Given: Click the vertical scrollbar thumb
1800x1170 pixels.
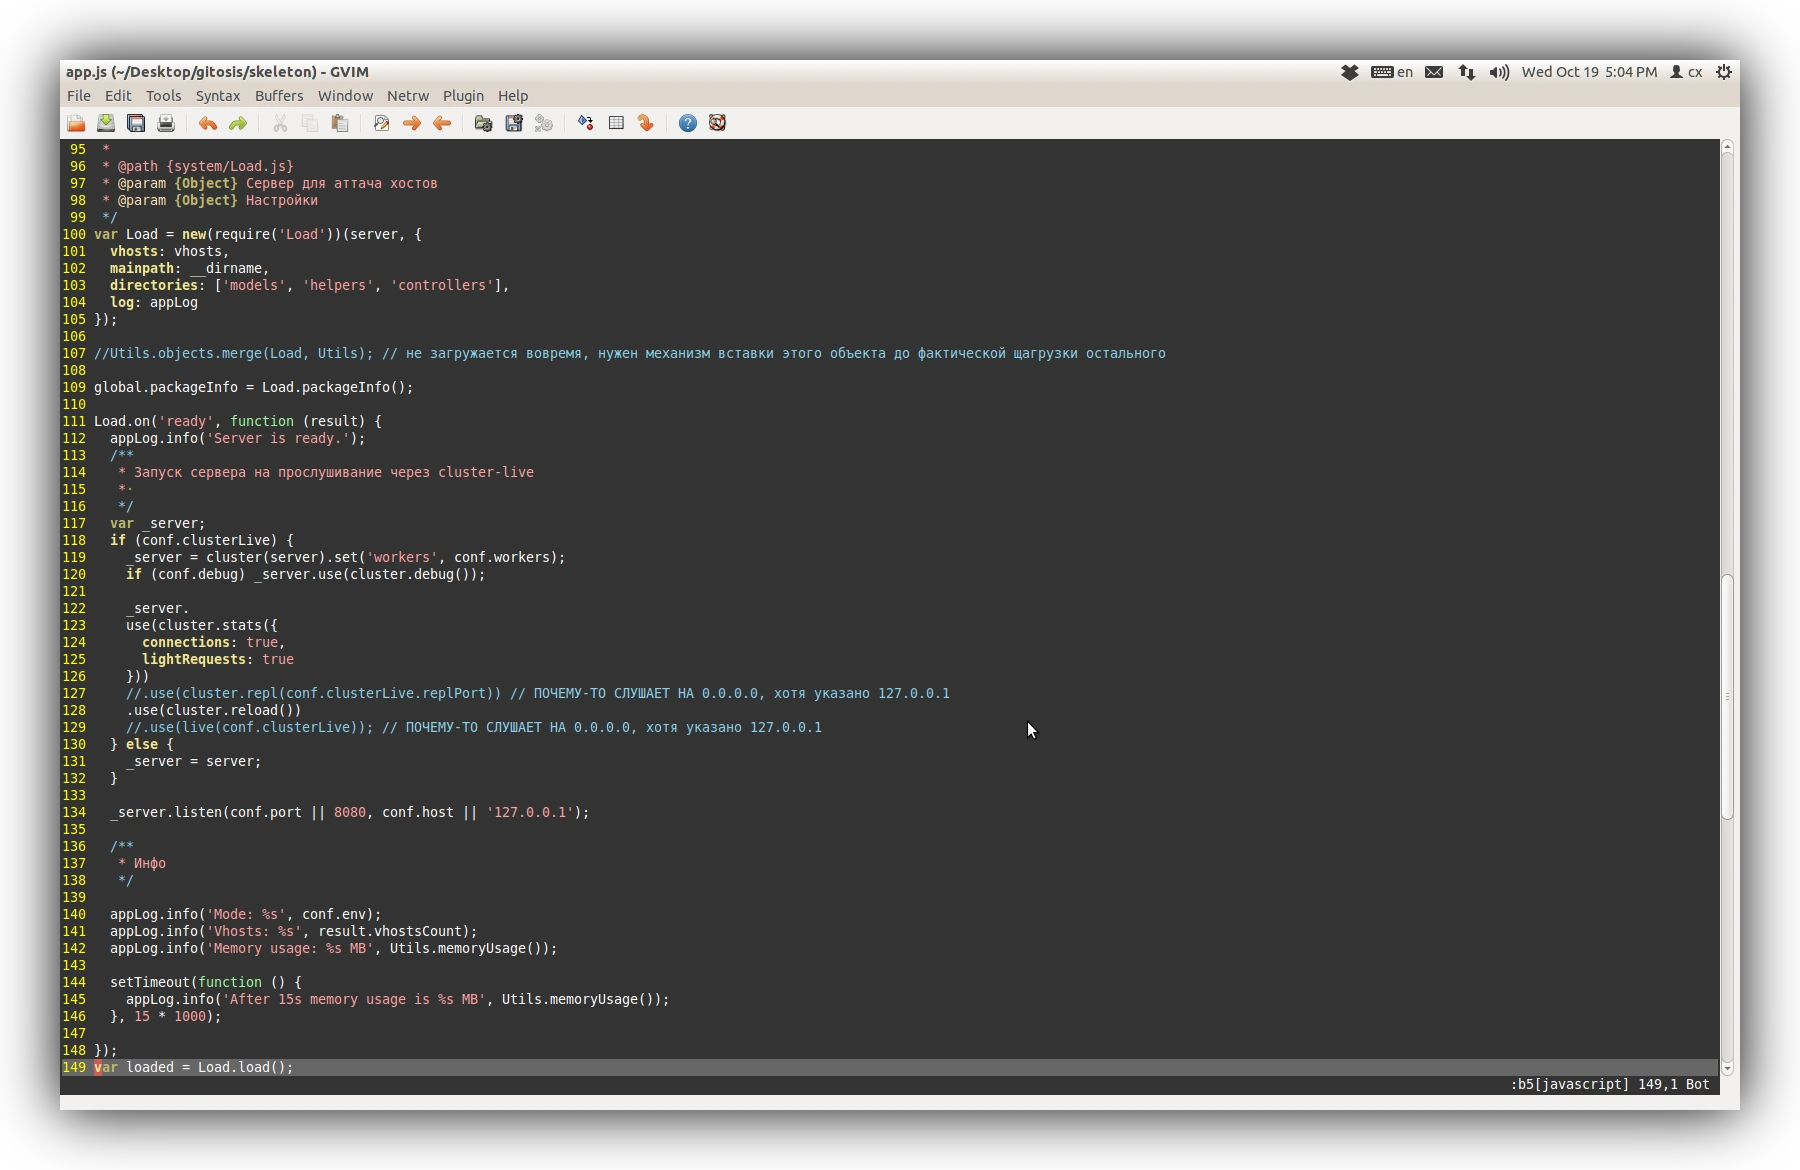Looking at the screenshot, I should tap(1727, 697).
